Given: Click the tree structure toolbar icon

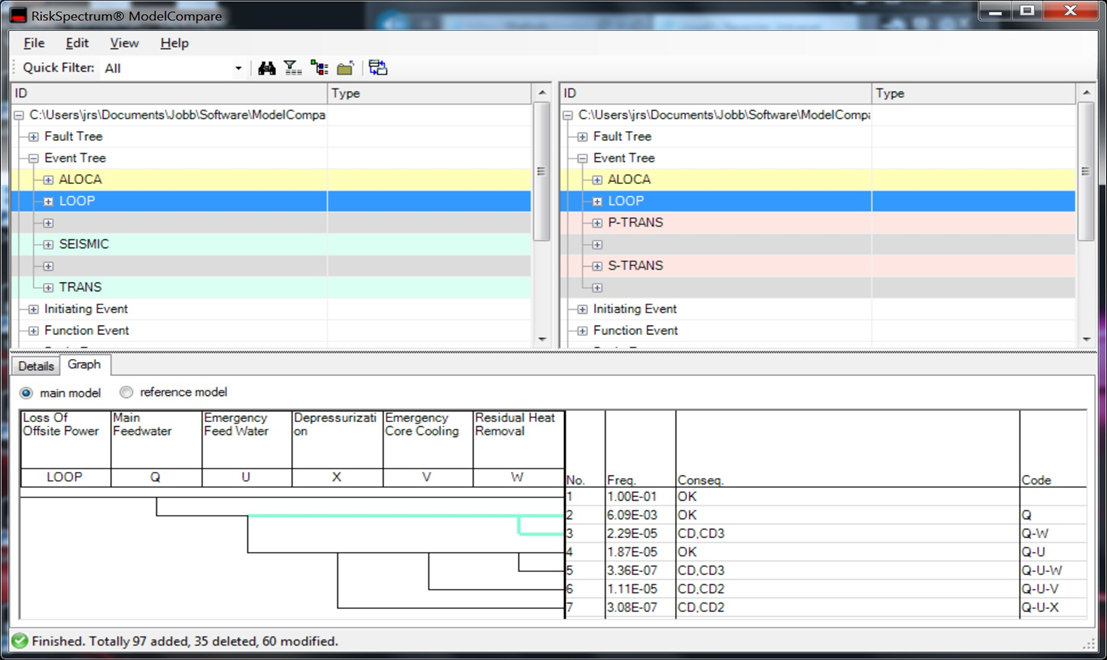Looking at the screenshot, I should 319,68.
